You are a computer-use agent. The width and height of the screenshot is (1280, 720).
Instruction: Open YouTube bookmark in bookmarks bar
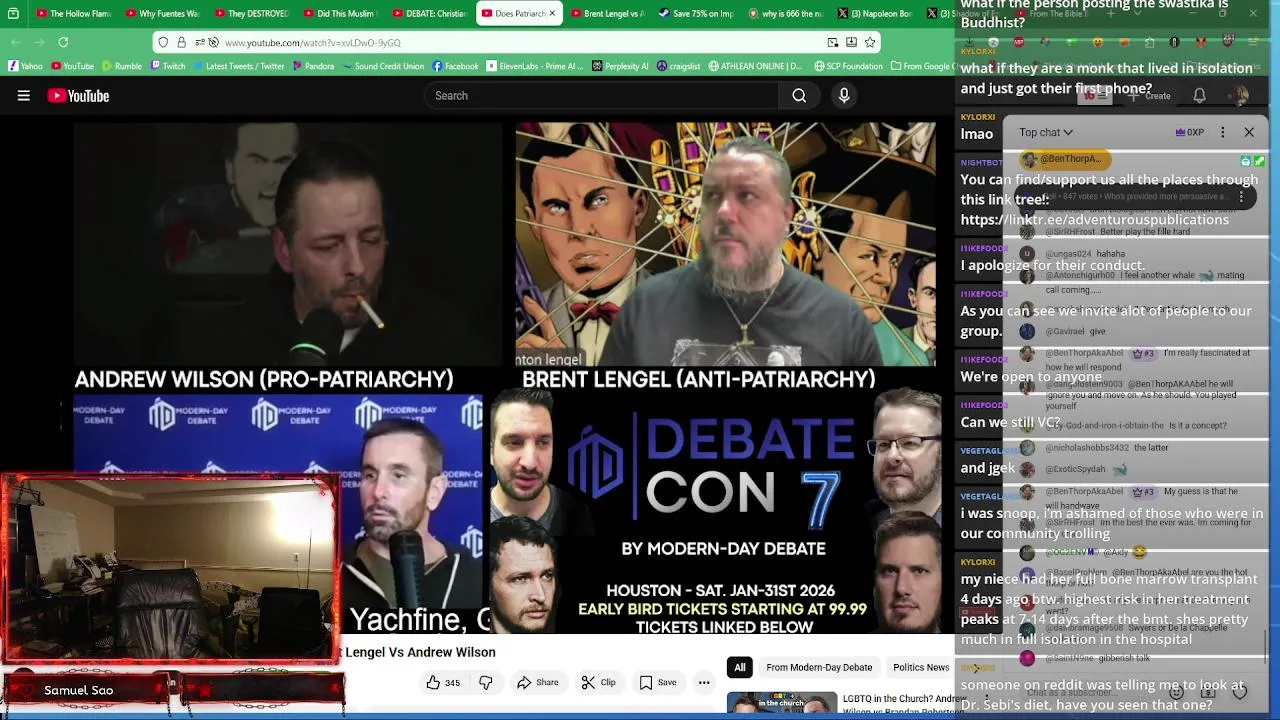[x=72, y=66]
